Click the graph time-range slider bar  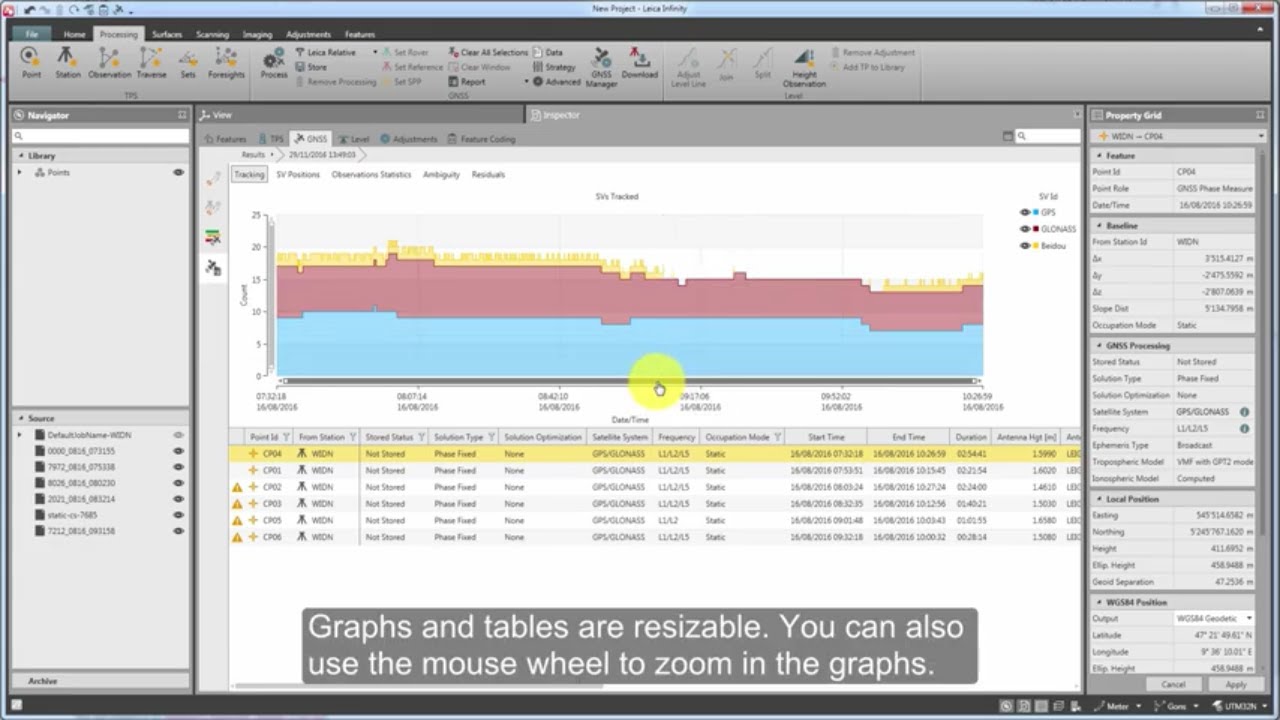pos(630,381)
